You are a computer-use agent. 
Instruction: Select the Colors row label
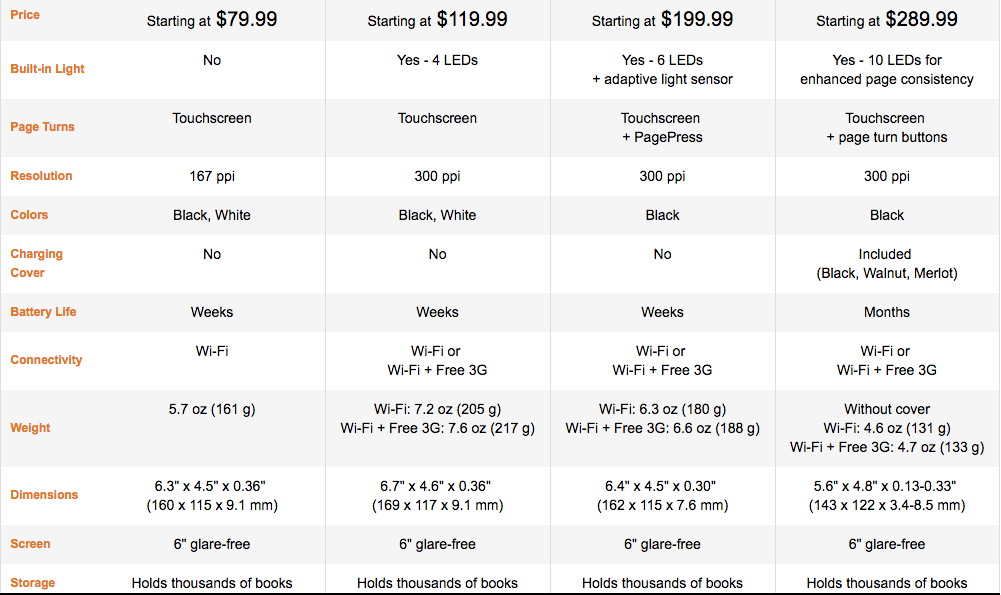tap(29, 215)
